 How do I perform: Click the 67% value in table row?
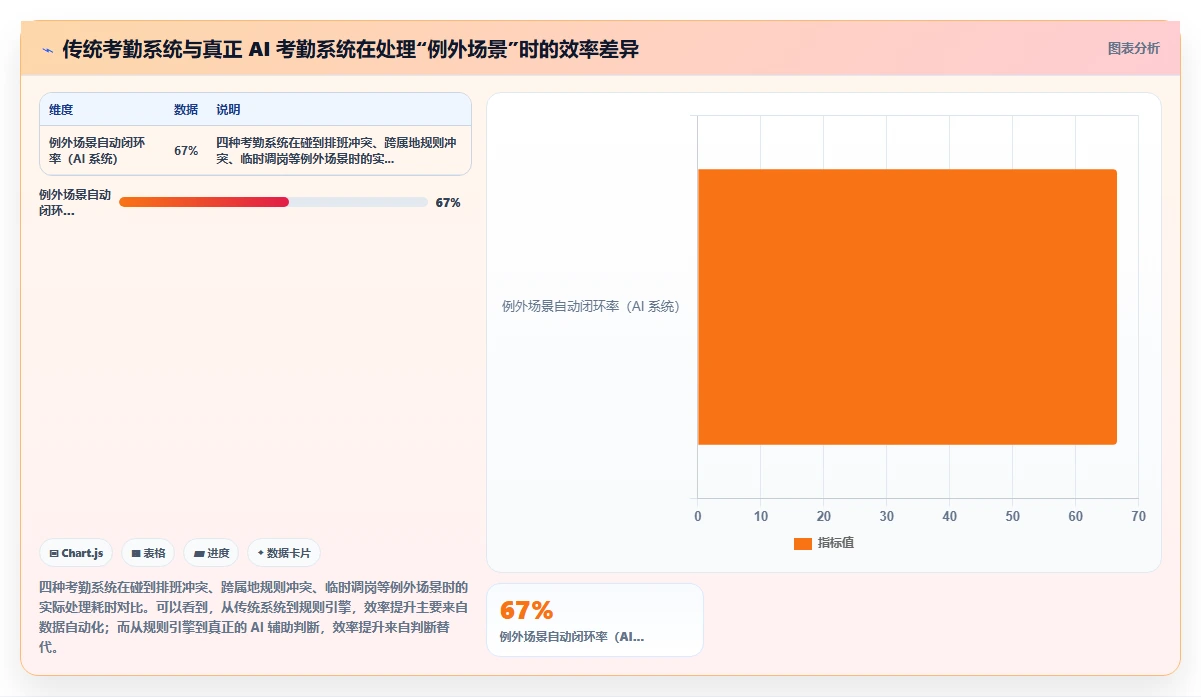[186, 151]
